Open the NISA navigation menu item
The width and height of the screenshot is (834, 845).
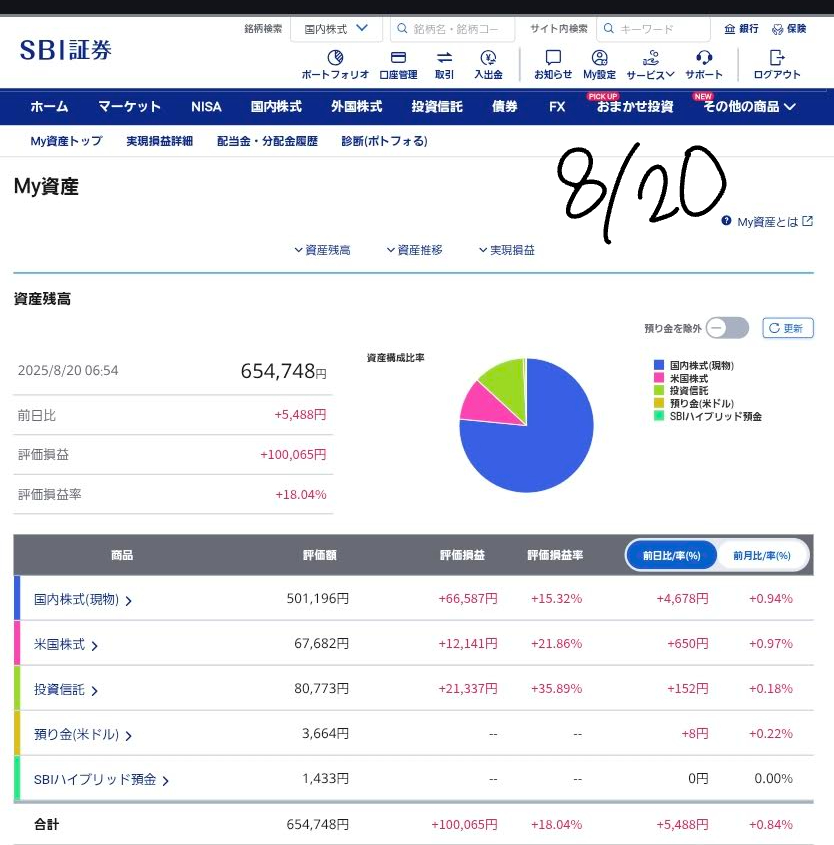pyautogui.click(x=206, y=106)
